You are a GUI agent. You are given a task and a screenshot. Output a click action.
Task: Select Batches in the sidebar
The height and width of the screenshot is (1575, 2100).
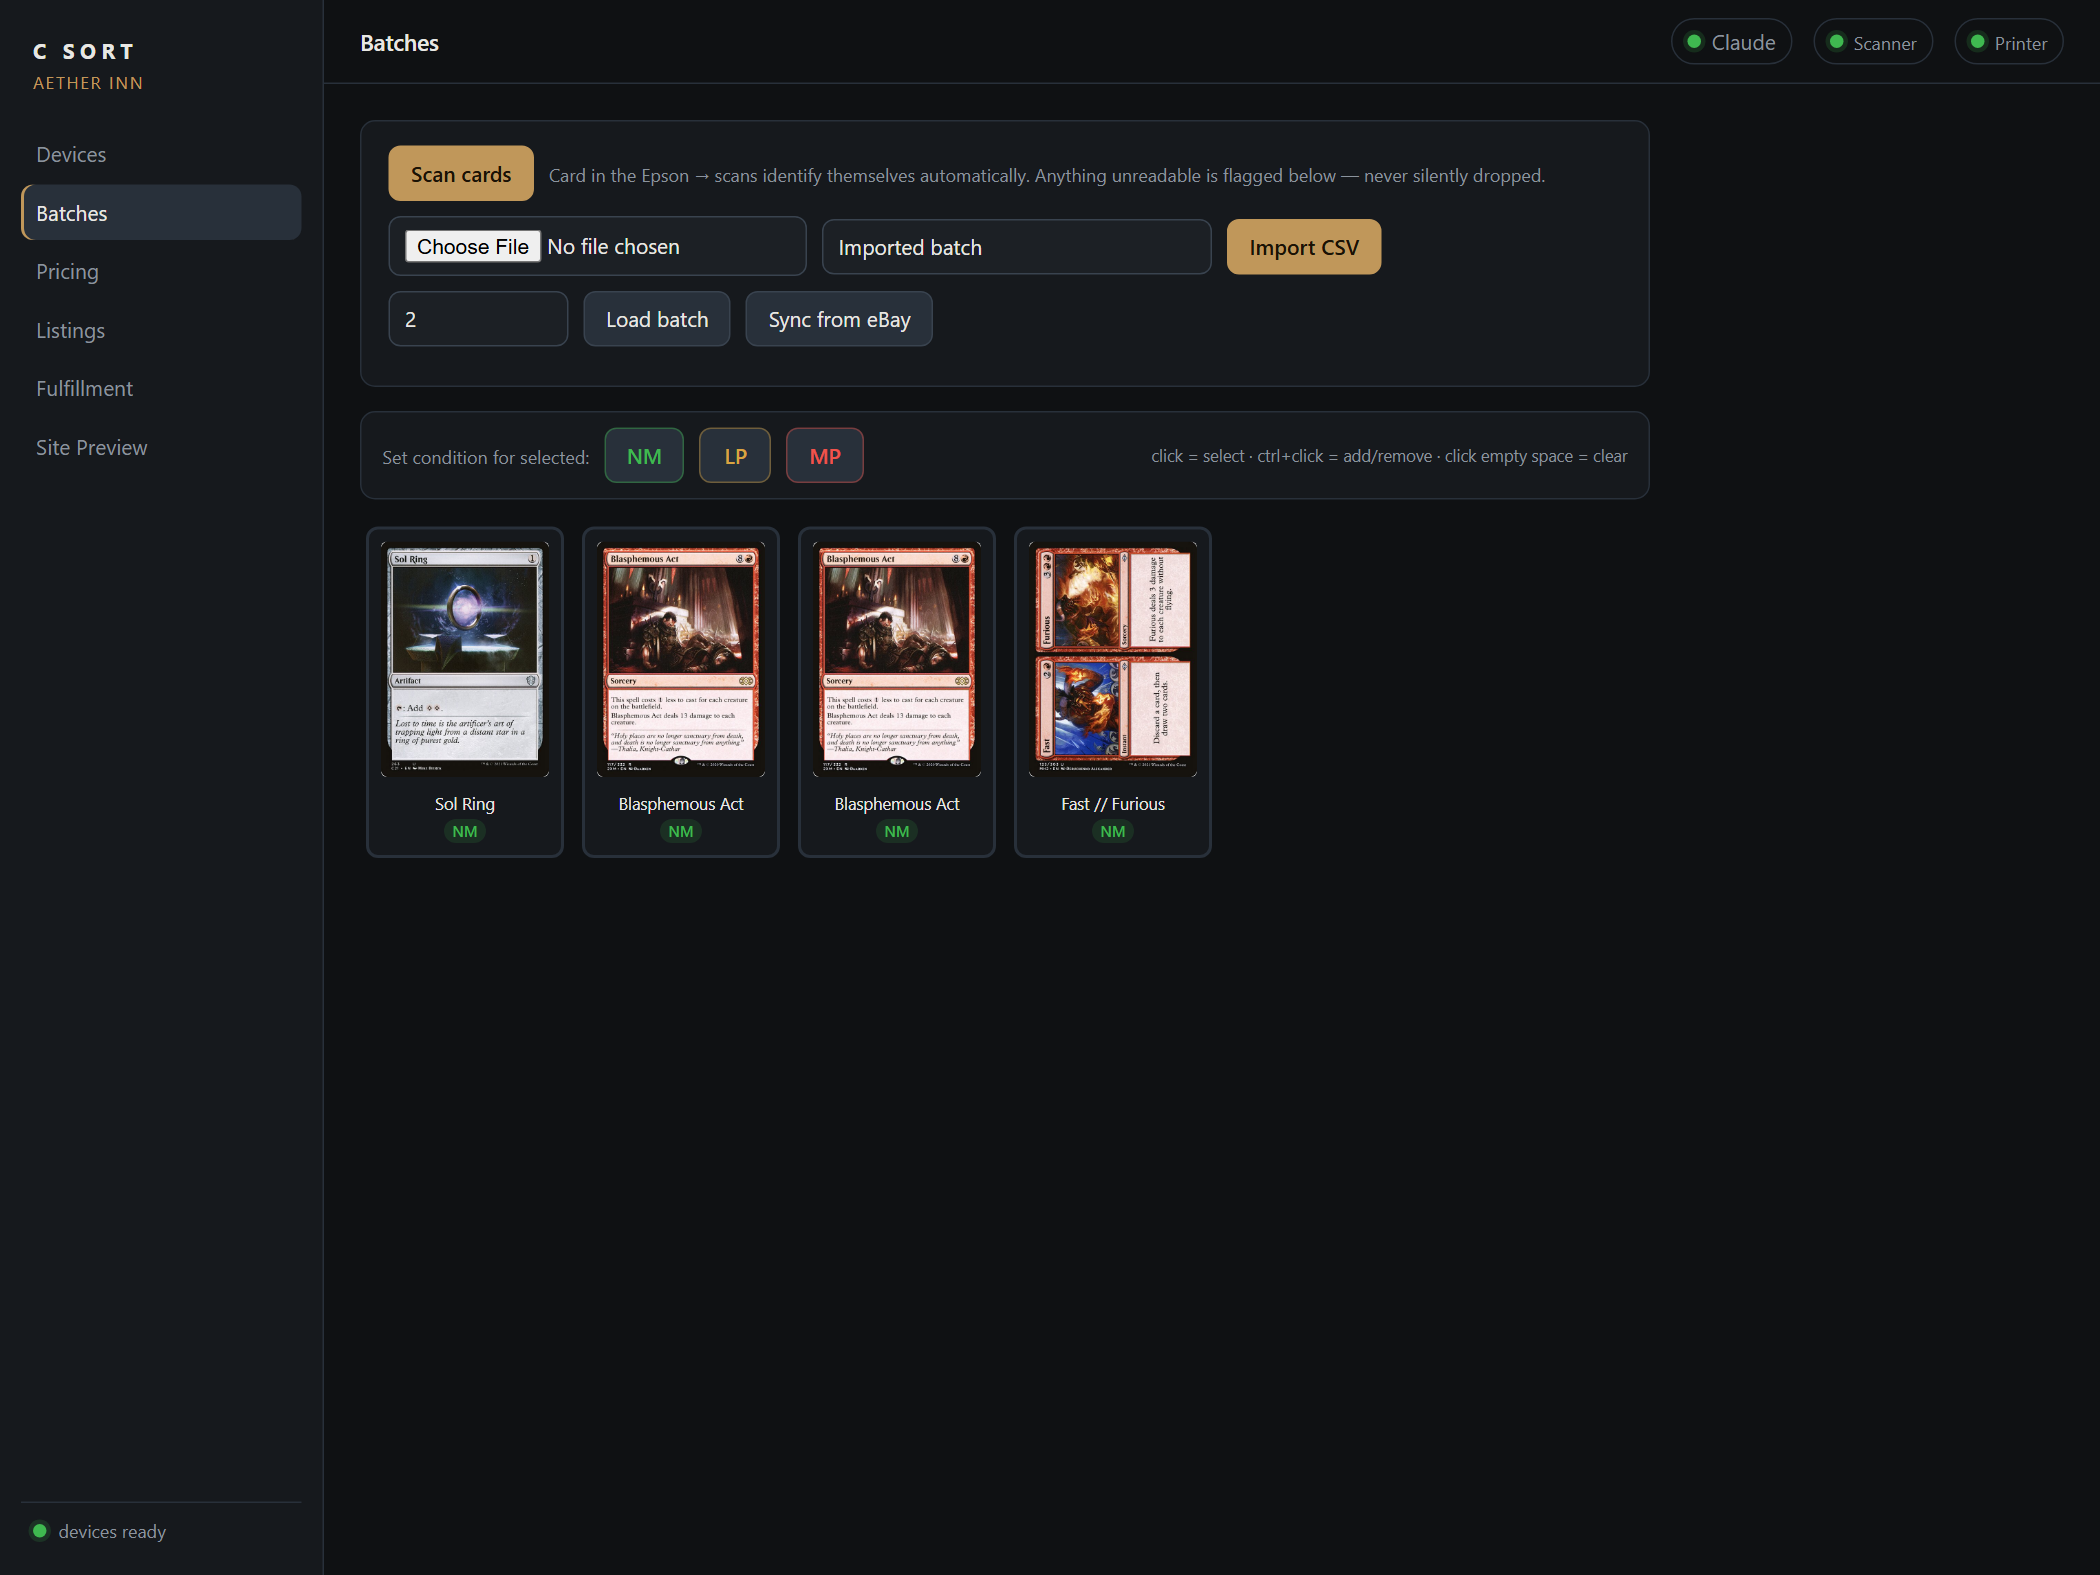click(x=161, y=213)
